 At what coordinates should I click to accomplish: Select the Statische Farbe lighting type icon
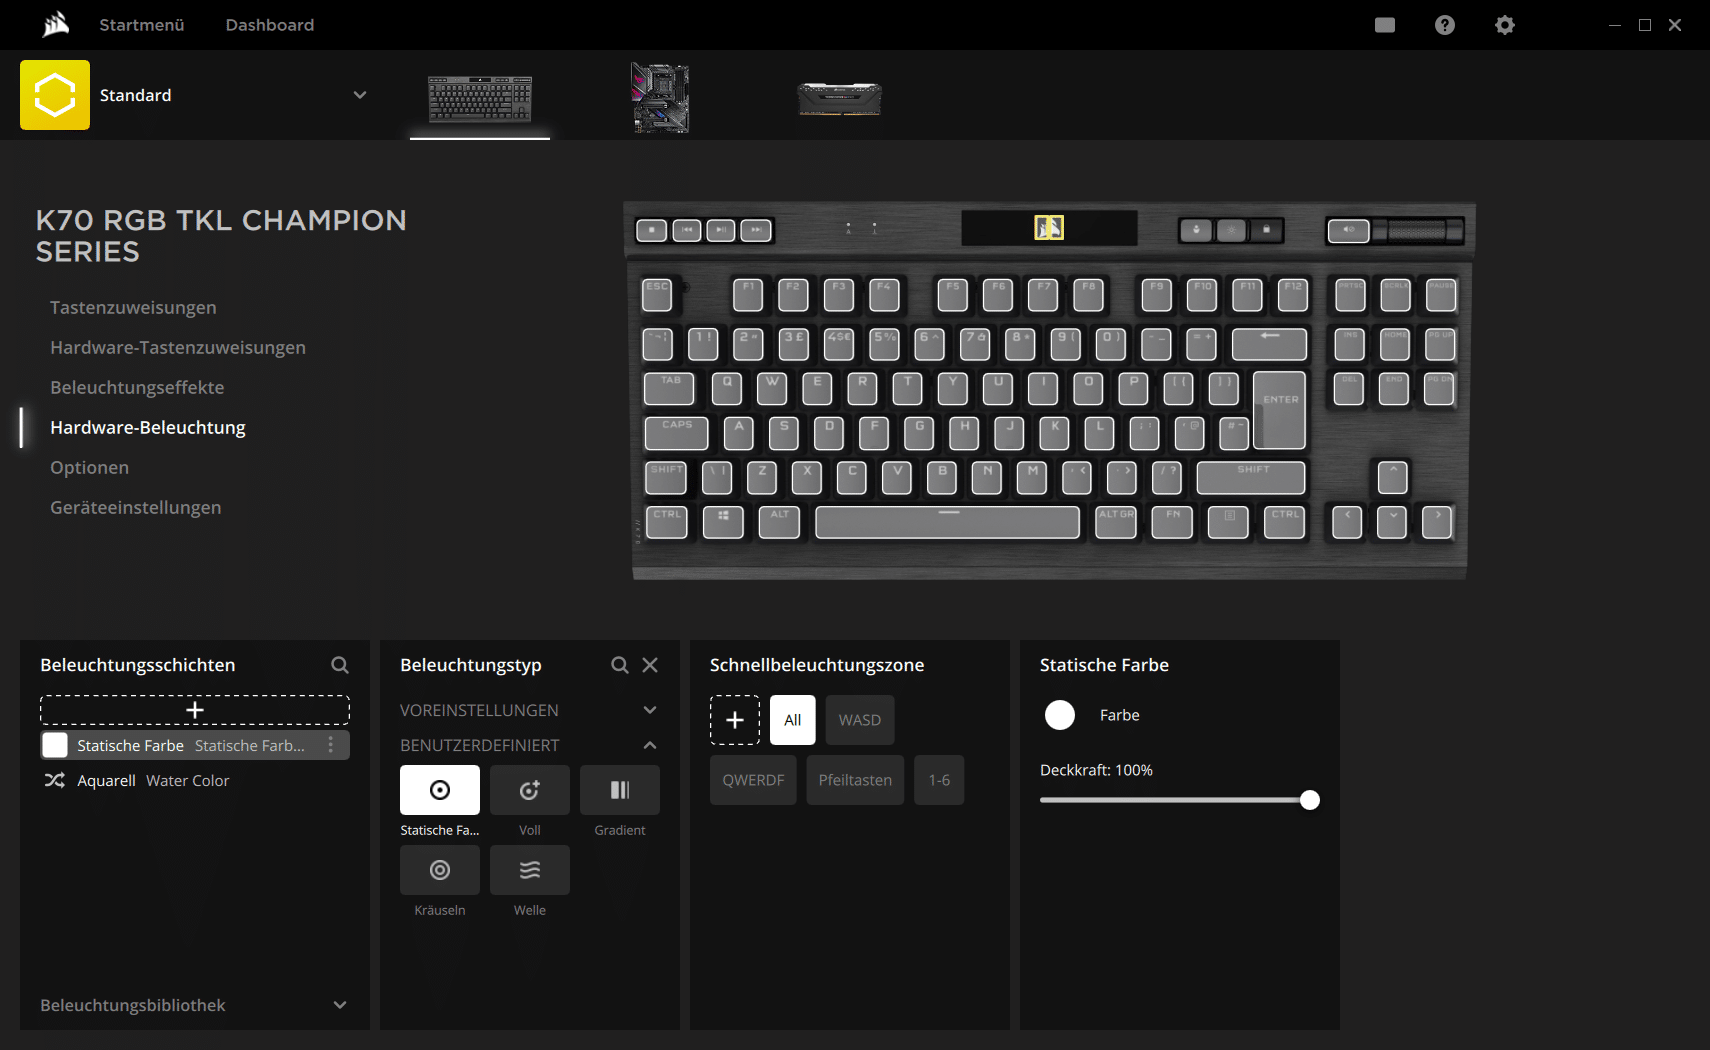(439, 790)
